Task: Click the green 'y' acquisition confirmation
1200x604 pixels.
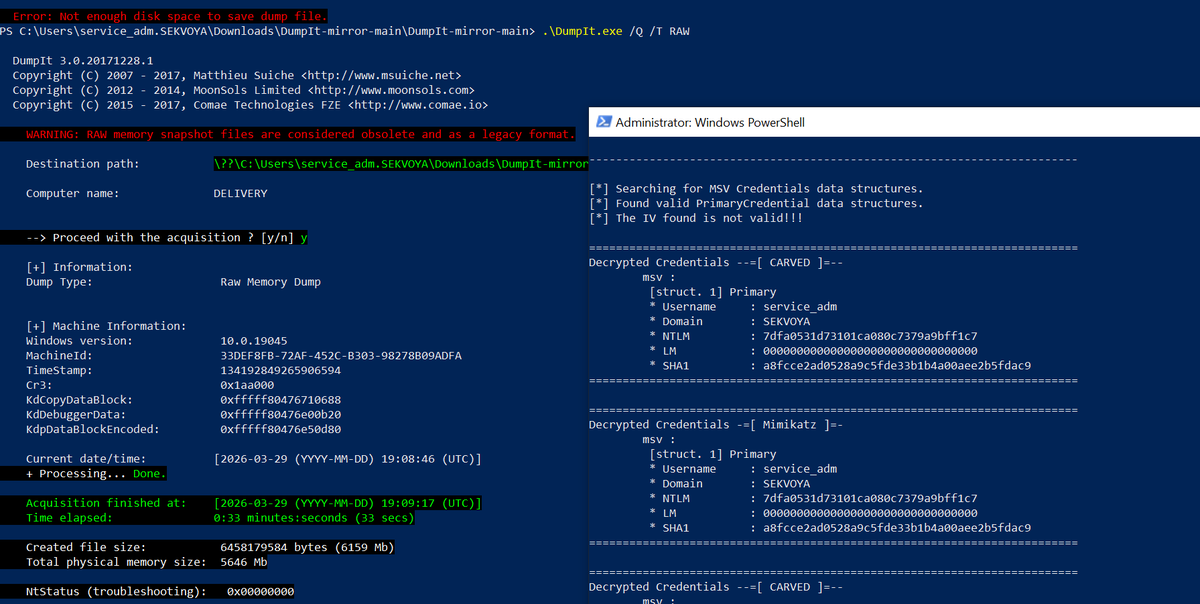Action: pyautogui.click(x=305, y=237)
